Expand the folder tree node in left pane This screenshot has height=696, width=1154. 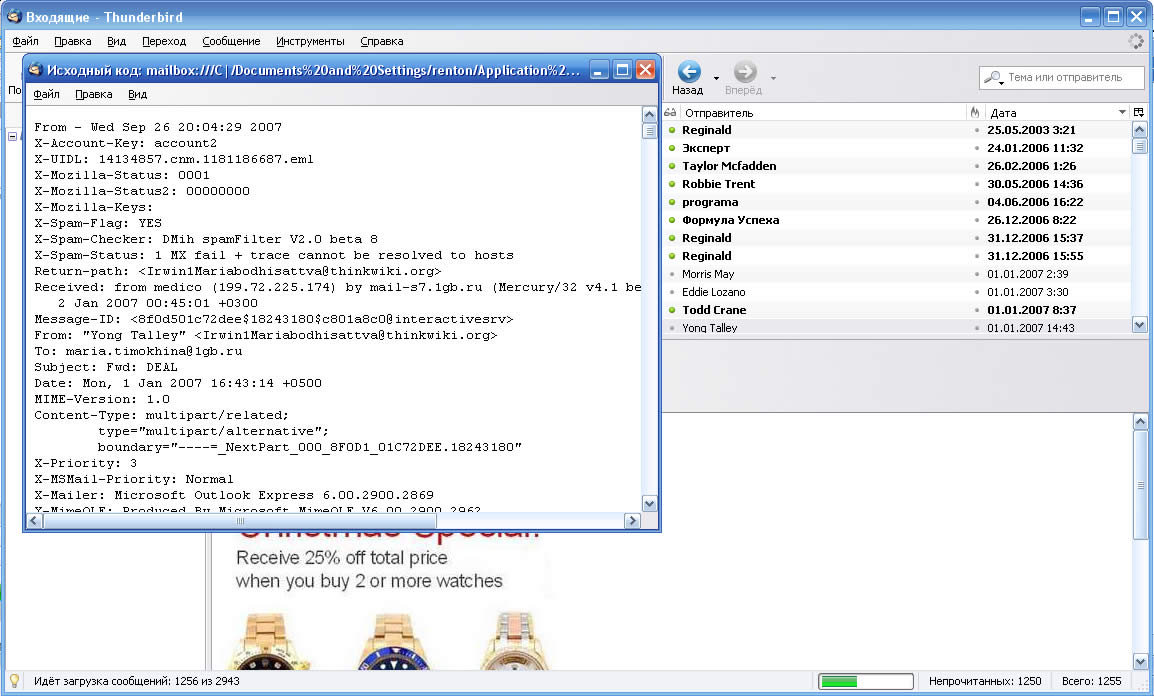pyautogui.click(x=12, y=136)
